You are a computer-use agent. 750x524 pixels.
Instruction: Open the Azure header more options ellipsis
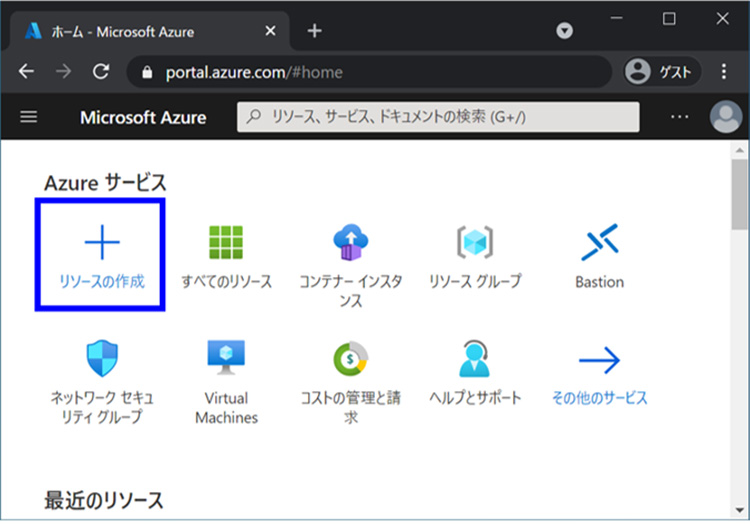point(679,117)
